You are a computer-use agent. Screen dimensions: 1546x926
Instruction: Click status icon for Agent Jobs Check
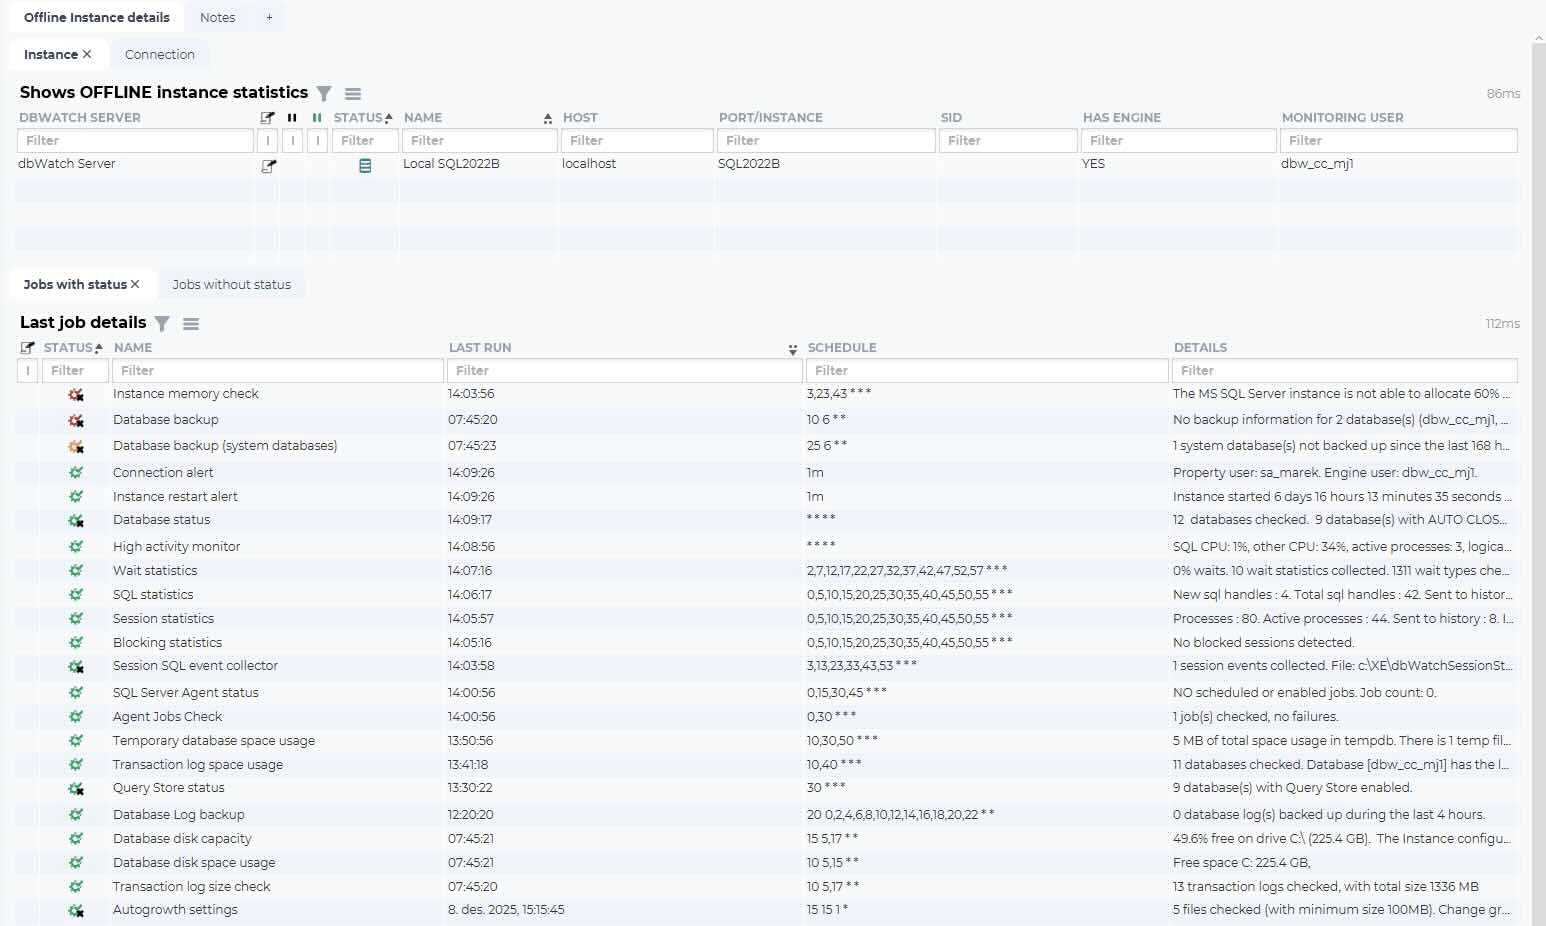coord(76,716)
